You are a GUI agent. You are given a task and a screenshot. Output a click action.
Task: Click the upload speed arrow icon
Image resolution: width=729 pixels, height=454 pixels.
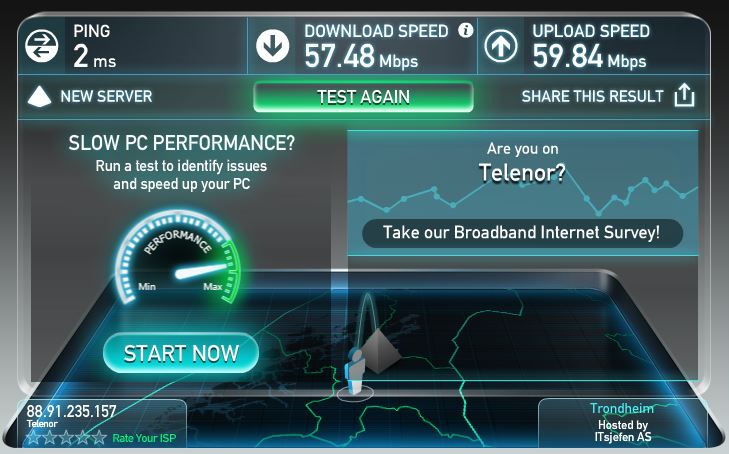point(501,46)
